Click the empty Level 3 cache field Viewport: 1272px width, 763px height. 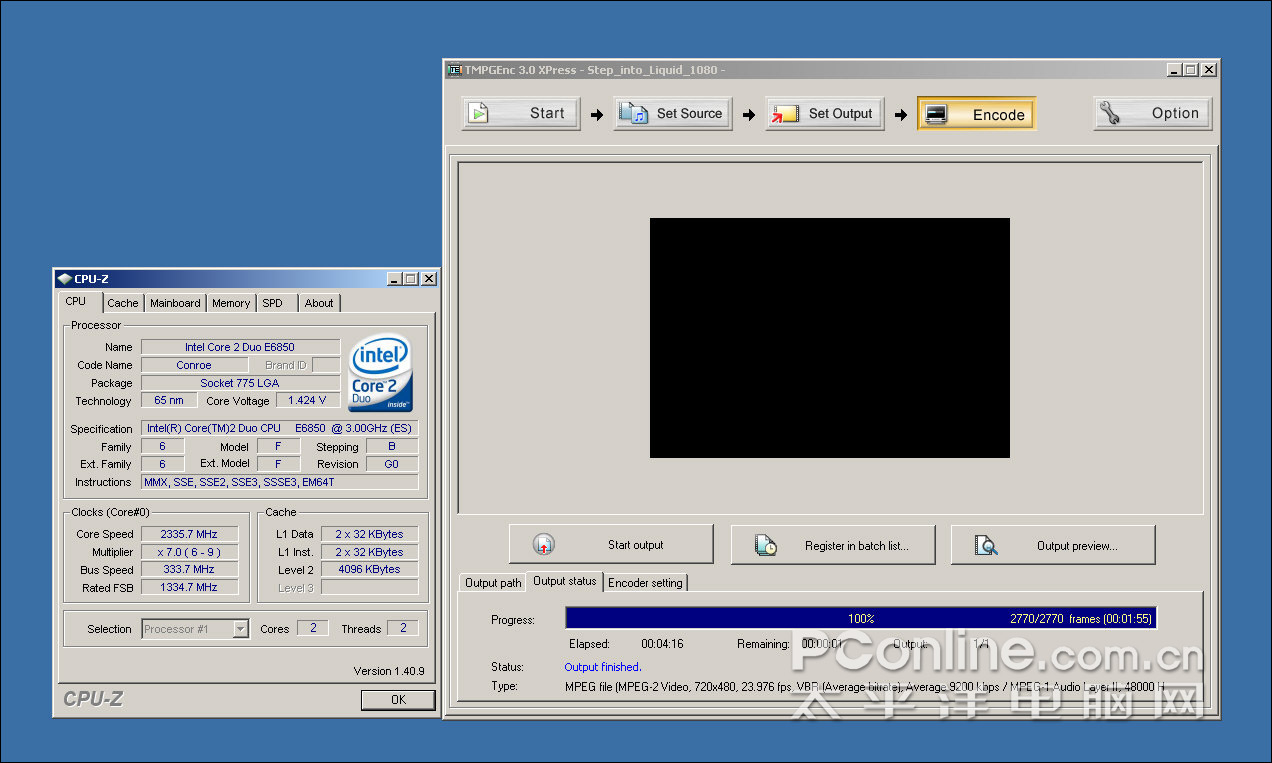coord(369,588)
